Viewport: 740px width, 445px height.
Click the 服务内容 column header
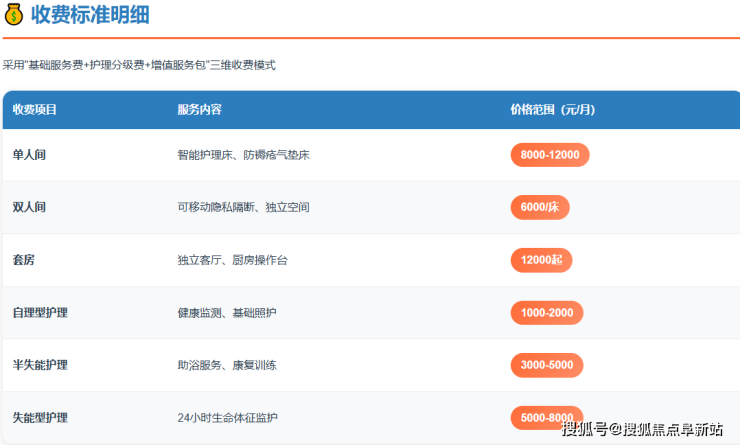click(x=199, y=110)
